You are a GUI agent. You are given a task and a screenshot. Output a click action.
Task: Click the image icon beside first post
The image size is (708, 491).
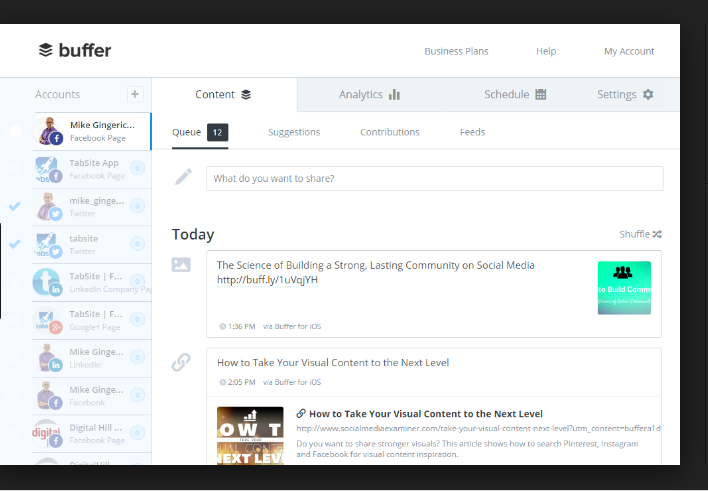(x=181, y=265)
